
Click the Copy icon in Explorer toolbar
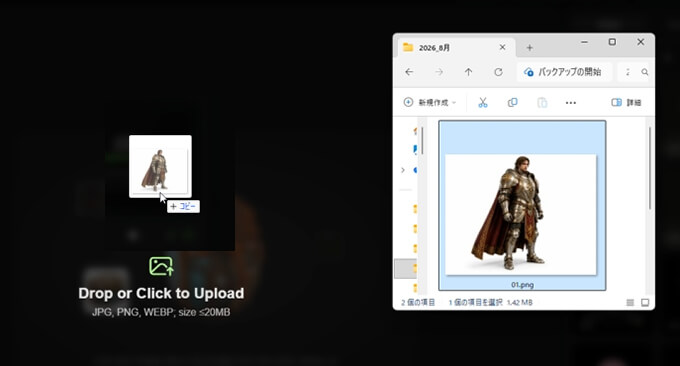click(512, 103)
